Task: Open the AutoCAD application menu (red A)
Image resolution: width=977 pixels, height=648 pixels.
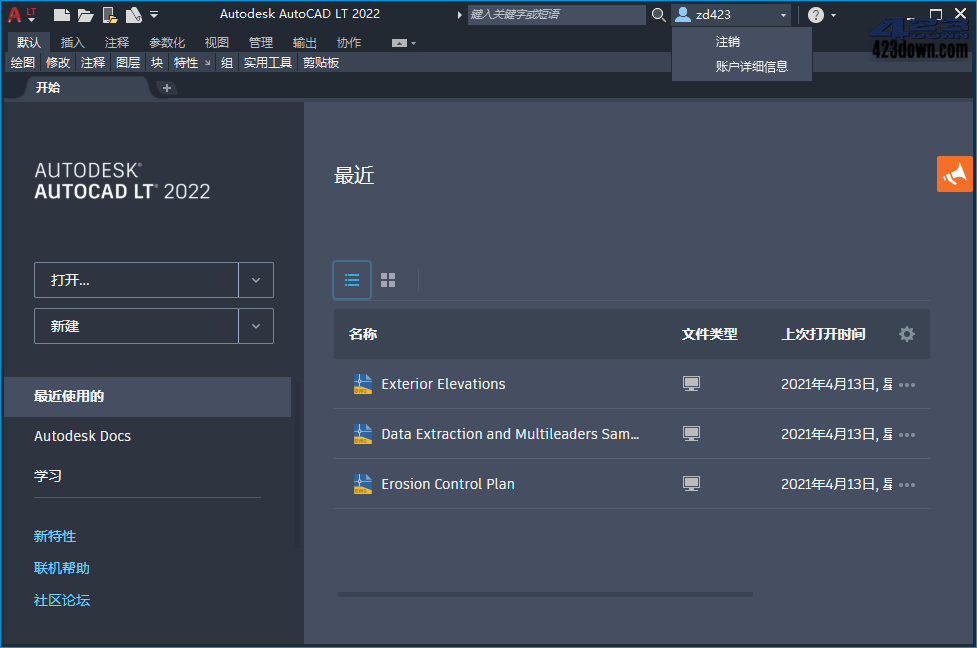Action: pos(14,13)
